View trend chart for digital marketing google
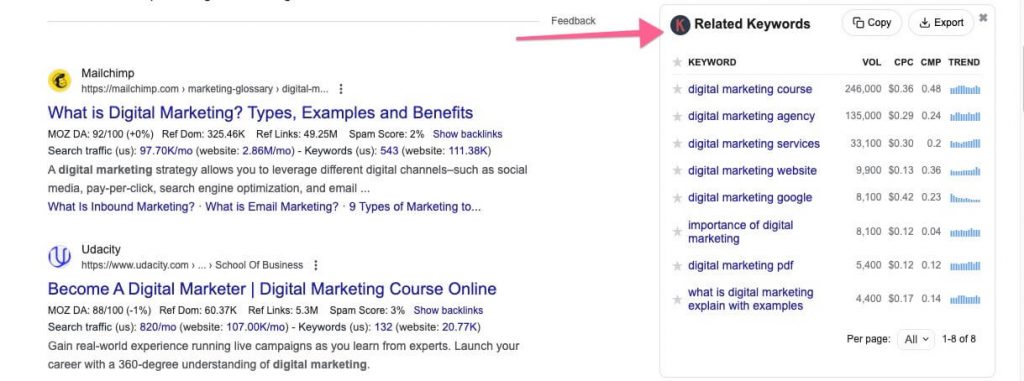The image size is (1024, 381). point(965,198)
